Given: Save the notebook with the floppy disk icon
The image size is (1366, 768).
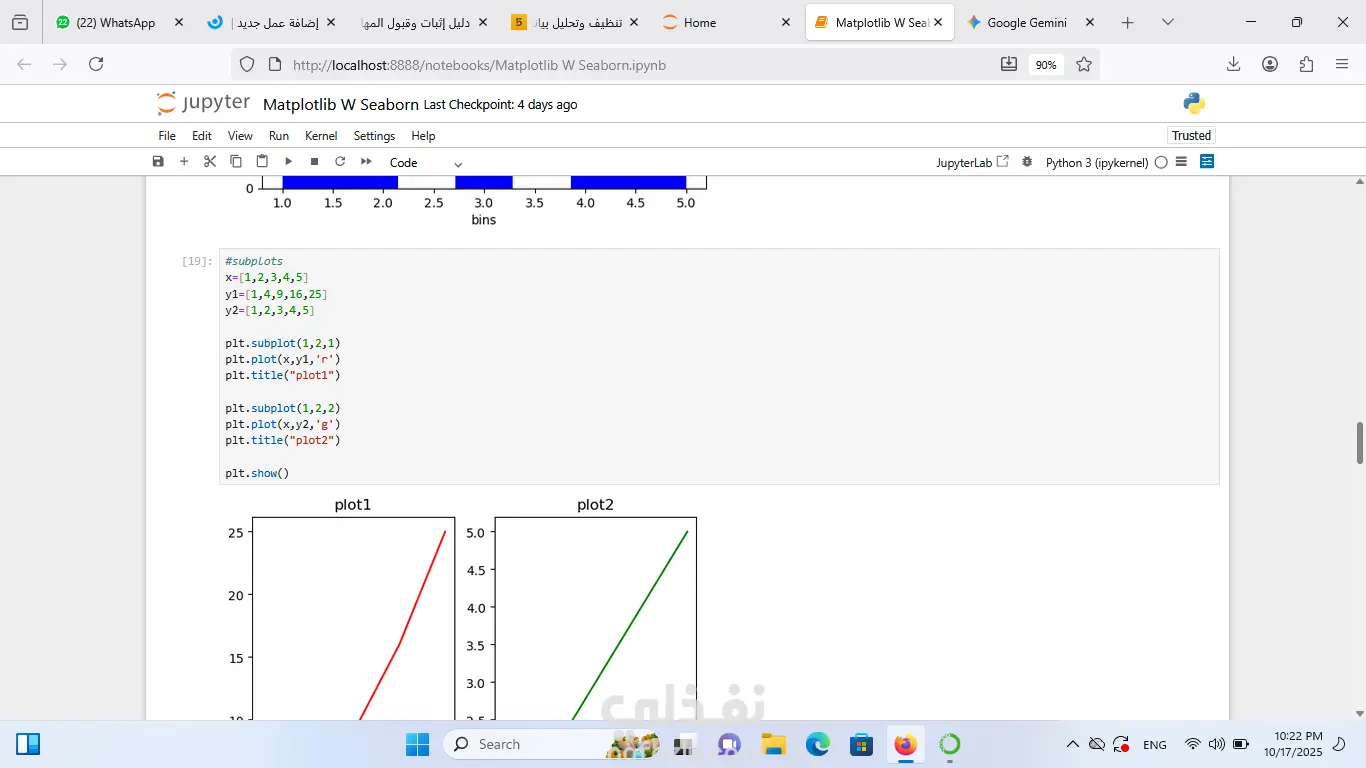Looking at the screenshot, I should tap(158, 162).
